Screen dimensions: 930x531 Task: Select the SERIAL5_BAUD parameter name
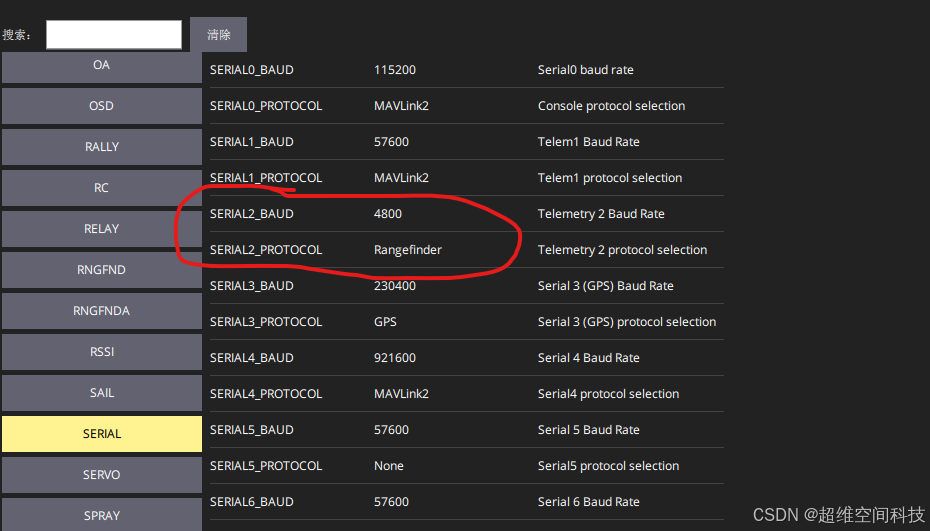[251, 430]
